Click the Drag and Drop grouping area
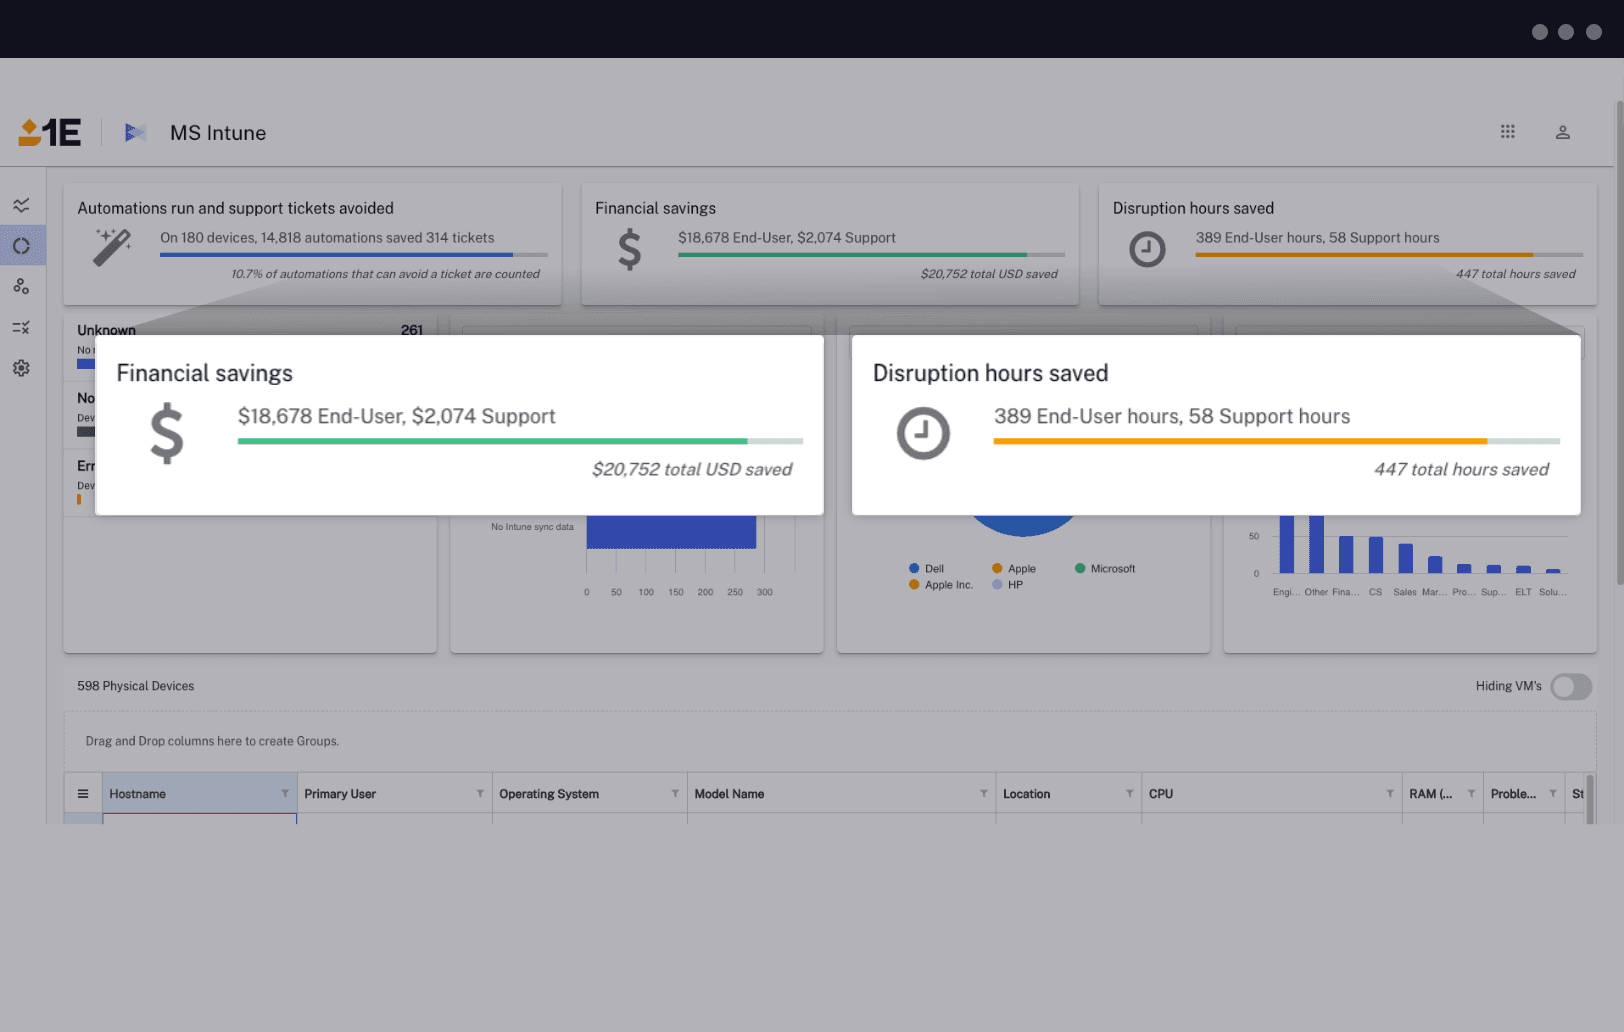Viewport: 1624px width, 1032px height. coord(211,741)
